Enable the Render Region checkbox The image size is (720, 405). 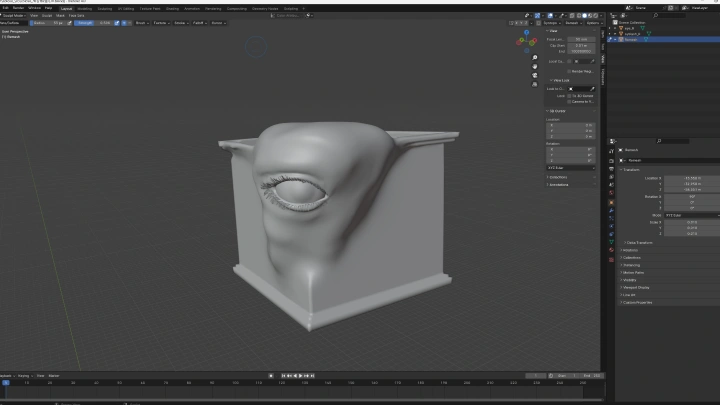569,70
